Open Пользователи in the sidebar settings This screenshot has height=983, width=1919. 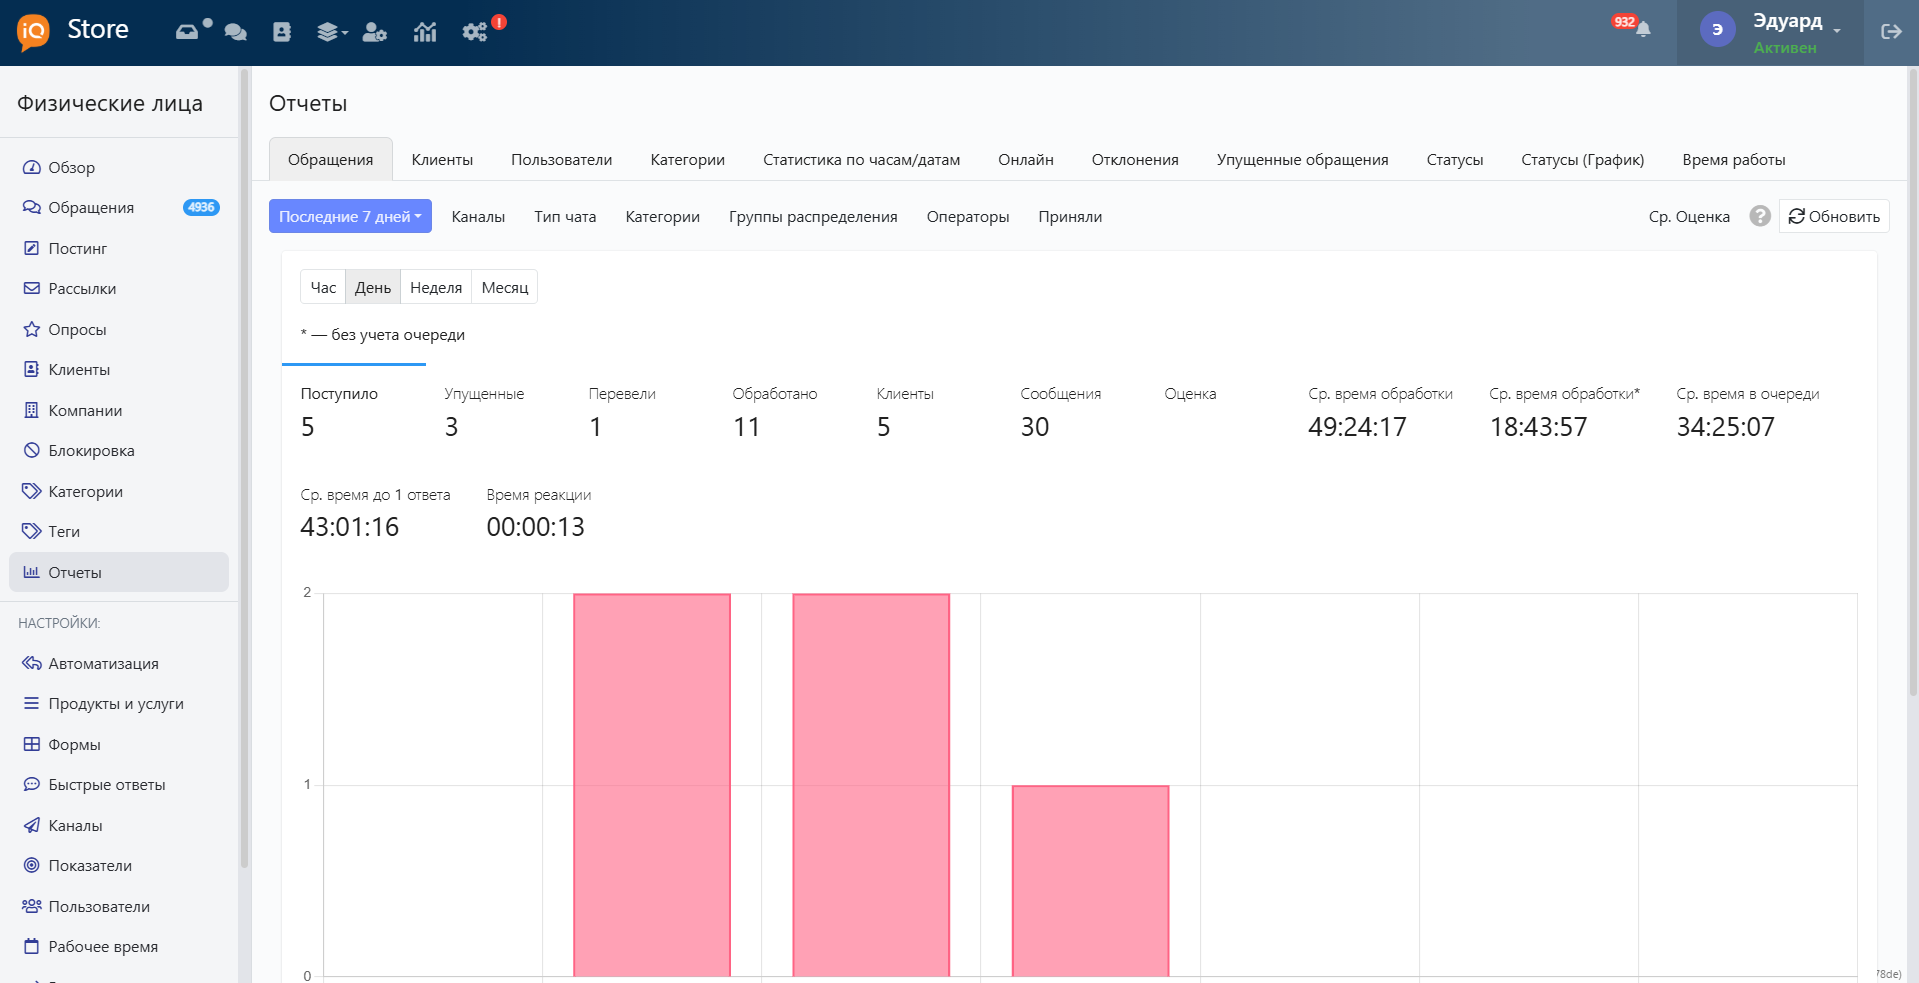tap(119, 906)
